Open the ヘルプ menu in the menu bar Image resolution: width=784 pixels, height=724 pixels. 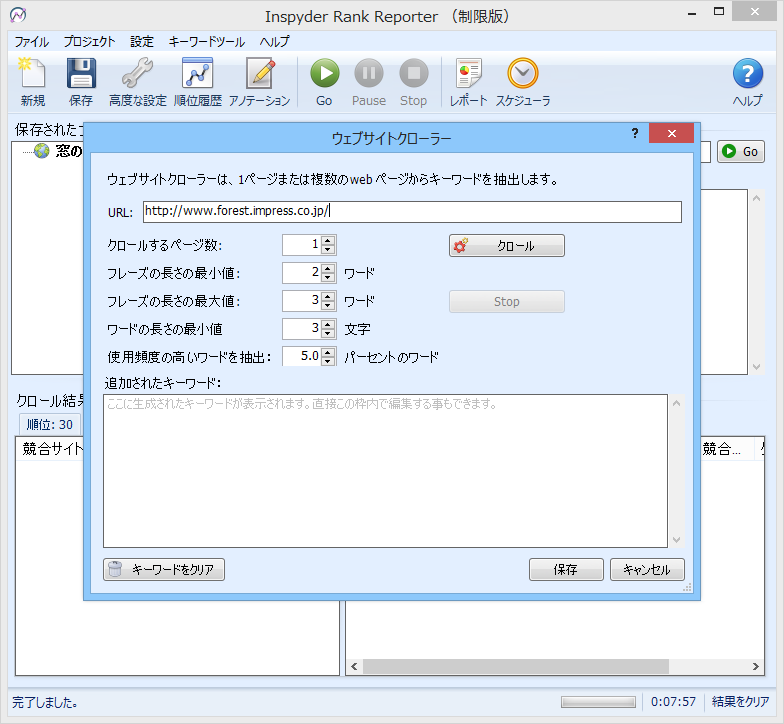click(274, 42)
